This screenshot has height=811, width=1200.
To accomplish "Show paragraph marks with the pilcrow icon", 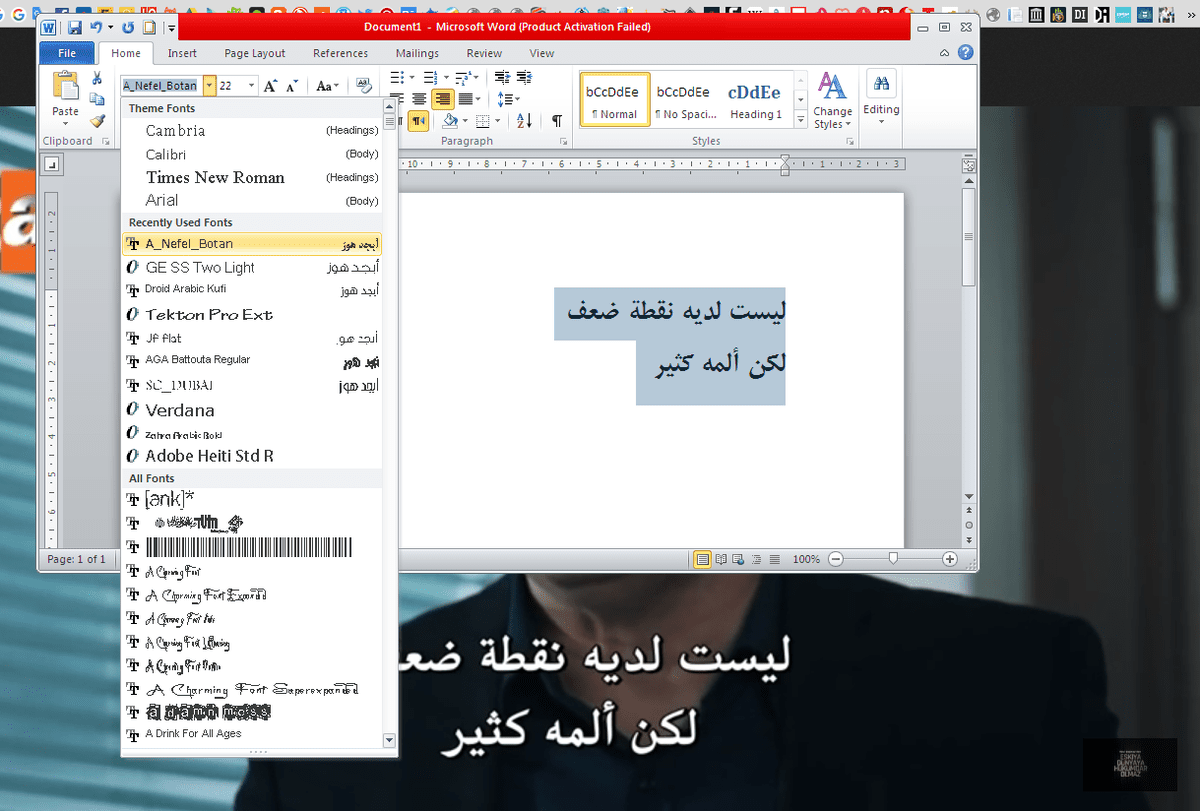I will (556, 121).
